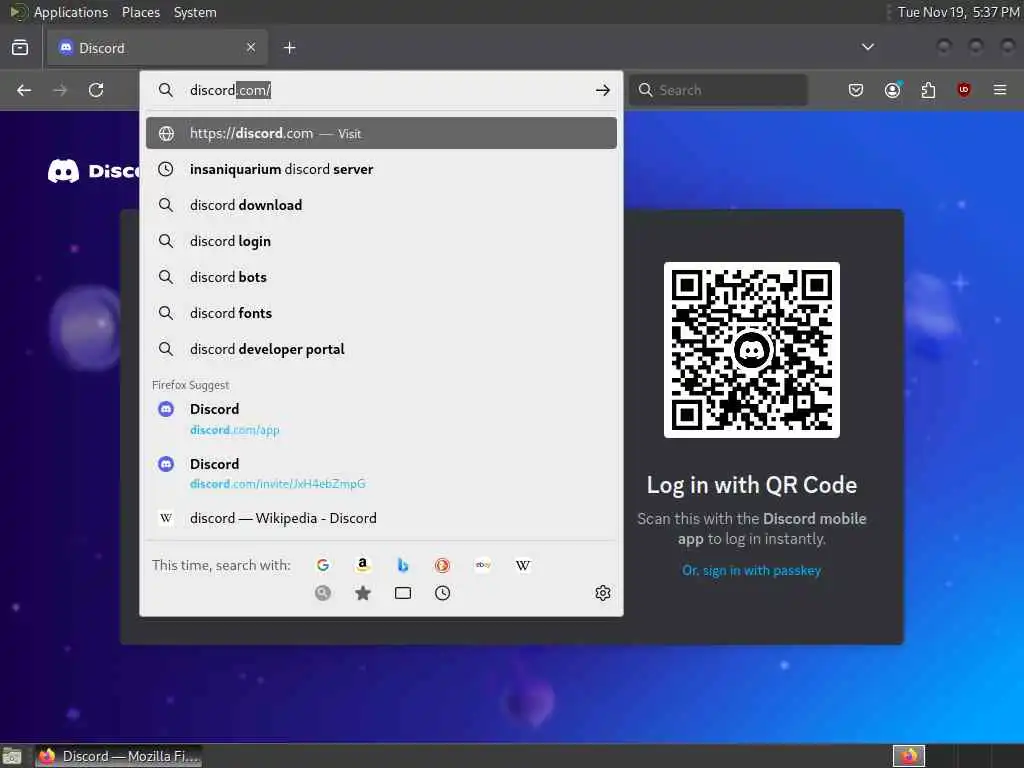Open the Places menu
Image resolution: width=1024 pixels, height=768 pixels.
pyautogui.click(x=140, y=12)
